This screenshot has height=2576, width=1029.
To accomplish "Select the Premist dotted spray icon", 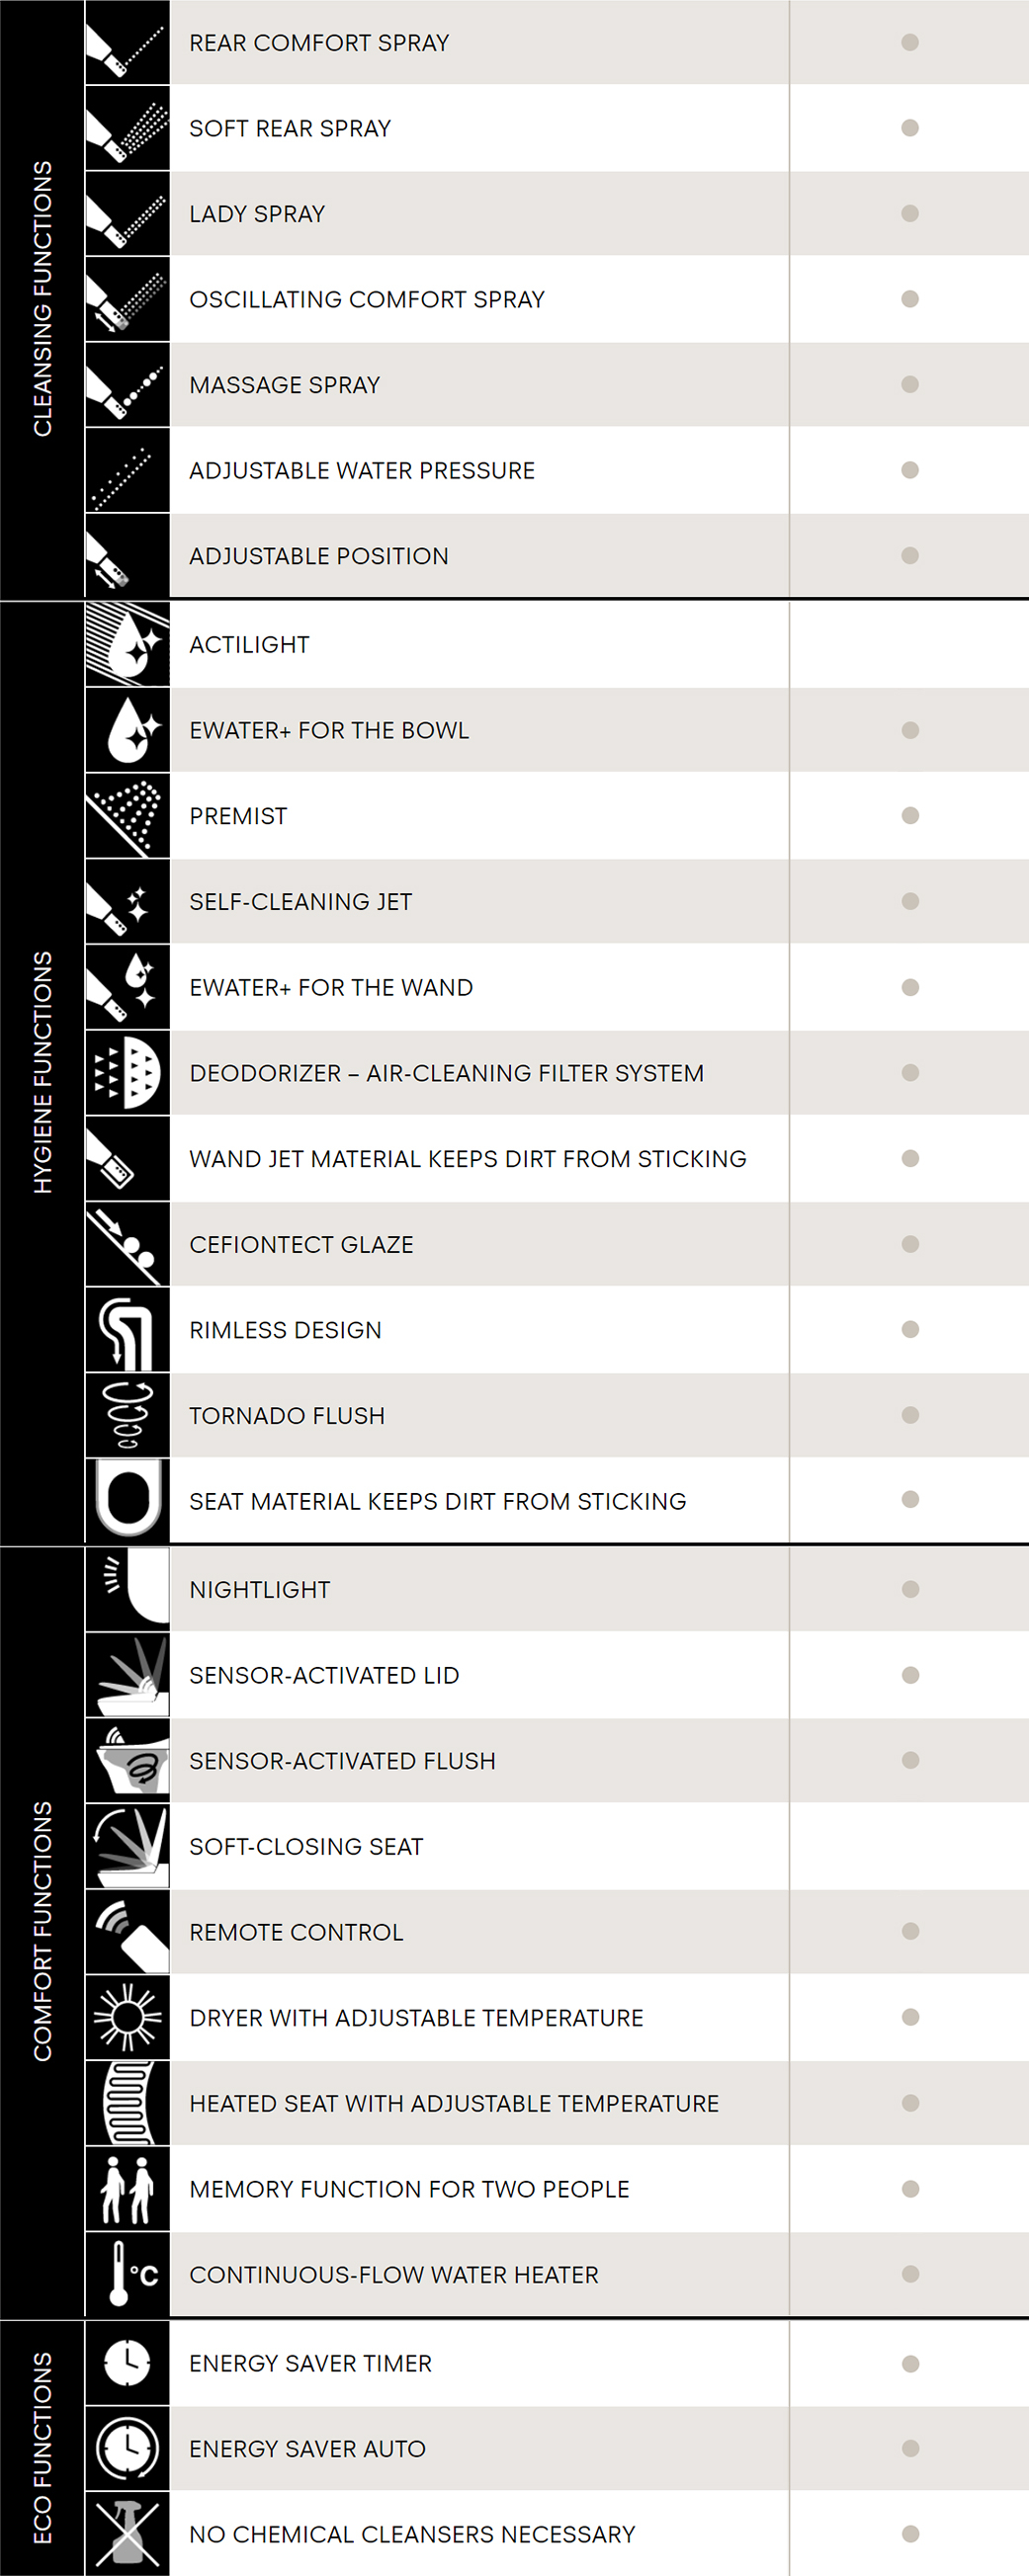I will tap(127, 816).
